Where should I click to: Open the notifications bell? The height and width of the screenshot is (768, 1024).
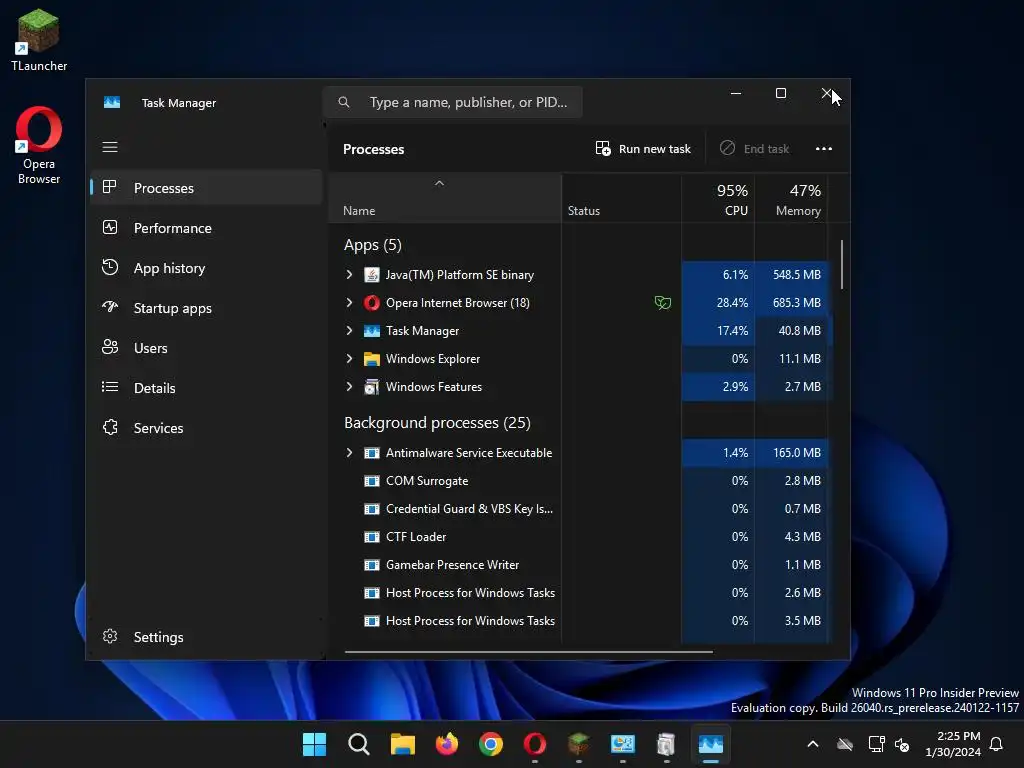(x=996, y=744)
